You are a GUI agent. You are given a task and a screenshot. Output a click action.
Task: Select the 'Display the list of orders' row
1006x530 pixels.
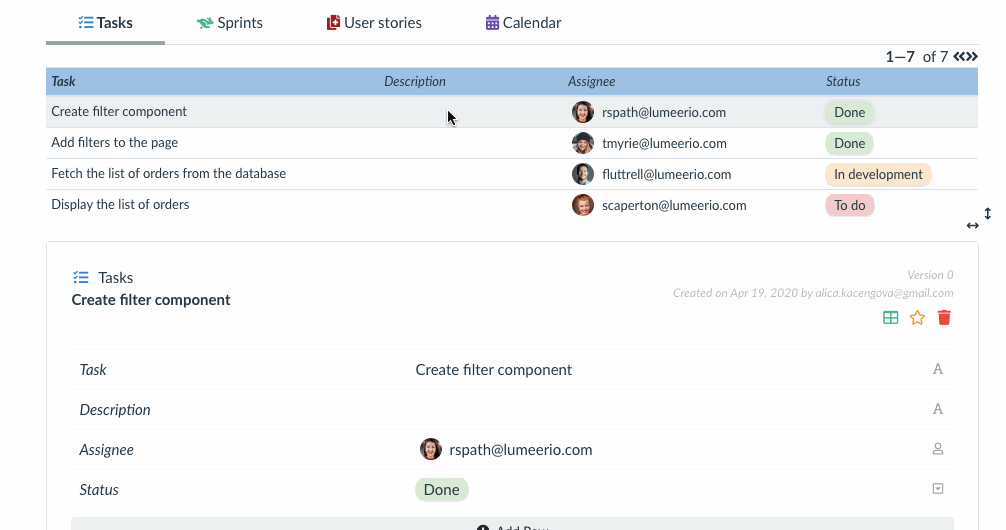tap(512, 205)
